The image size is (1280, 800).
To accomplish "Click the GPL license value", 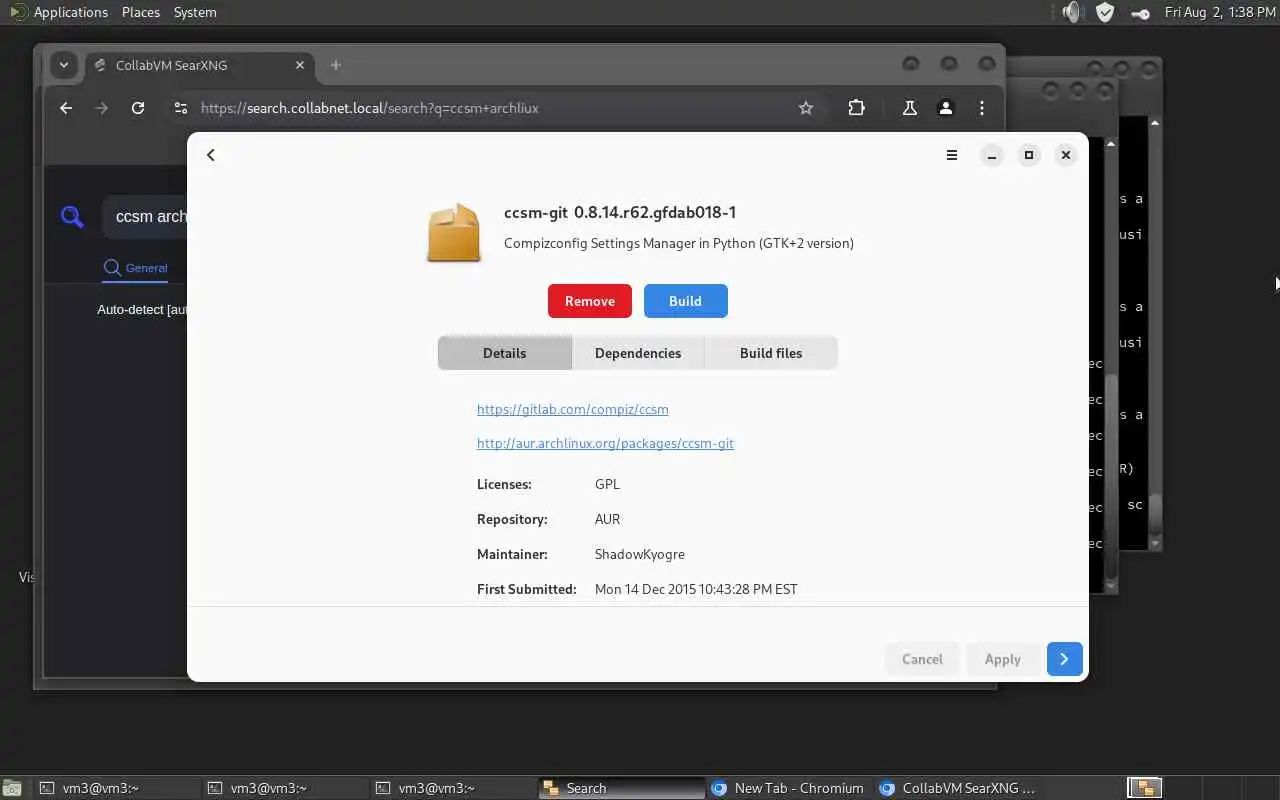I will tap(607, 484).
